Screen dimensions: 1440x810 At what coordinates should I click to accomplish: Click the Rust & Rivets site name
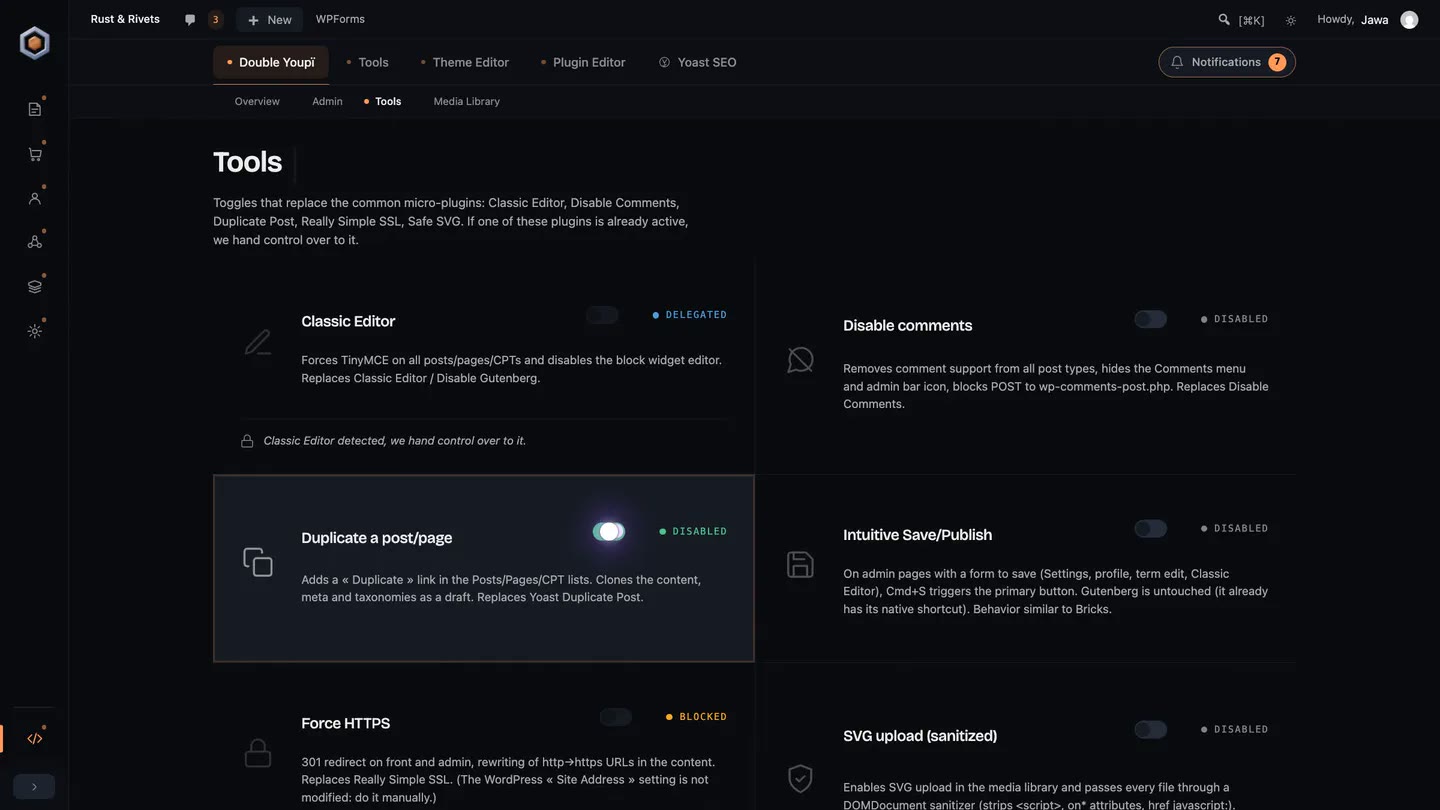(x=125, y=19)
